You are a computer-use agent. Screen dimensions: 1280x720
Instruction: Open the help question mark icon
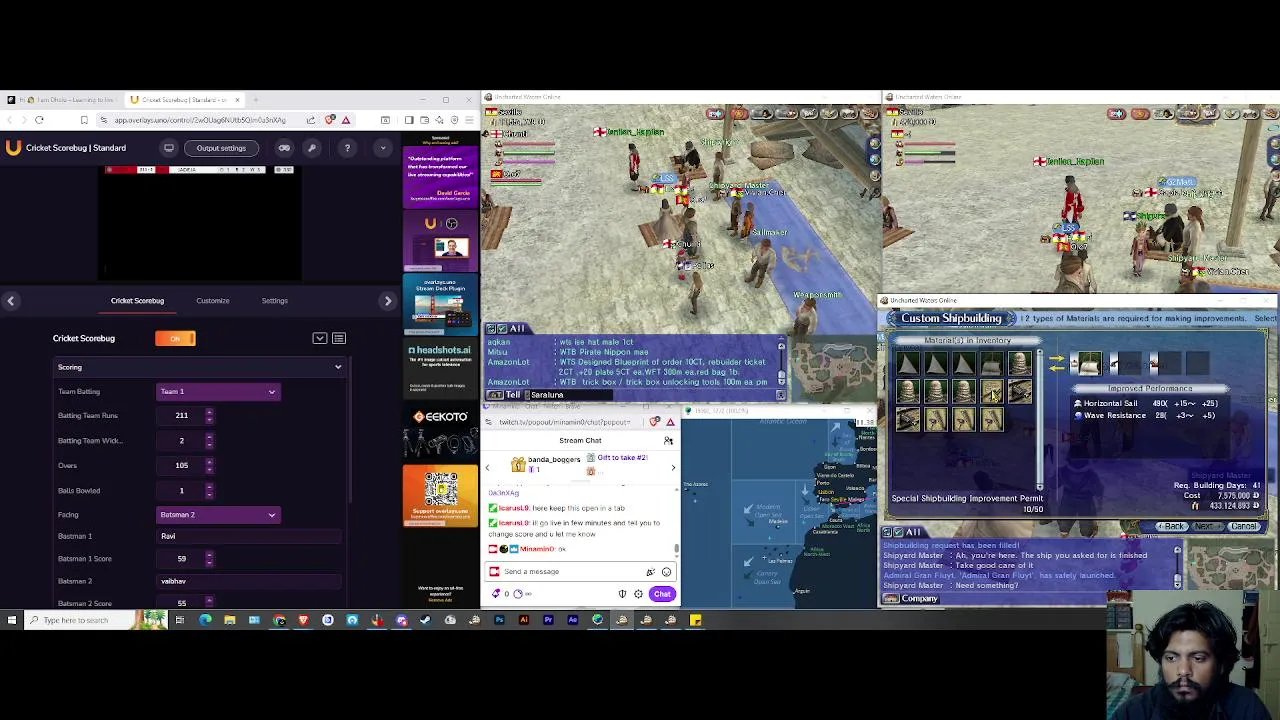point(347,148)
